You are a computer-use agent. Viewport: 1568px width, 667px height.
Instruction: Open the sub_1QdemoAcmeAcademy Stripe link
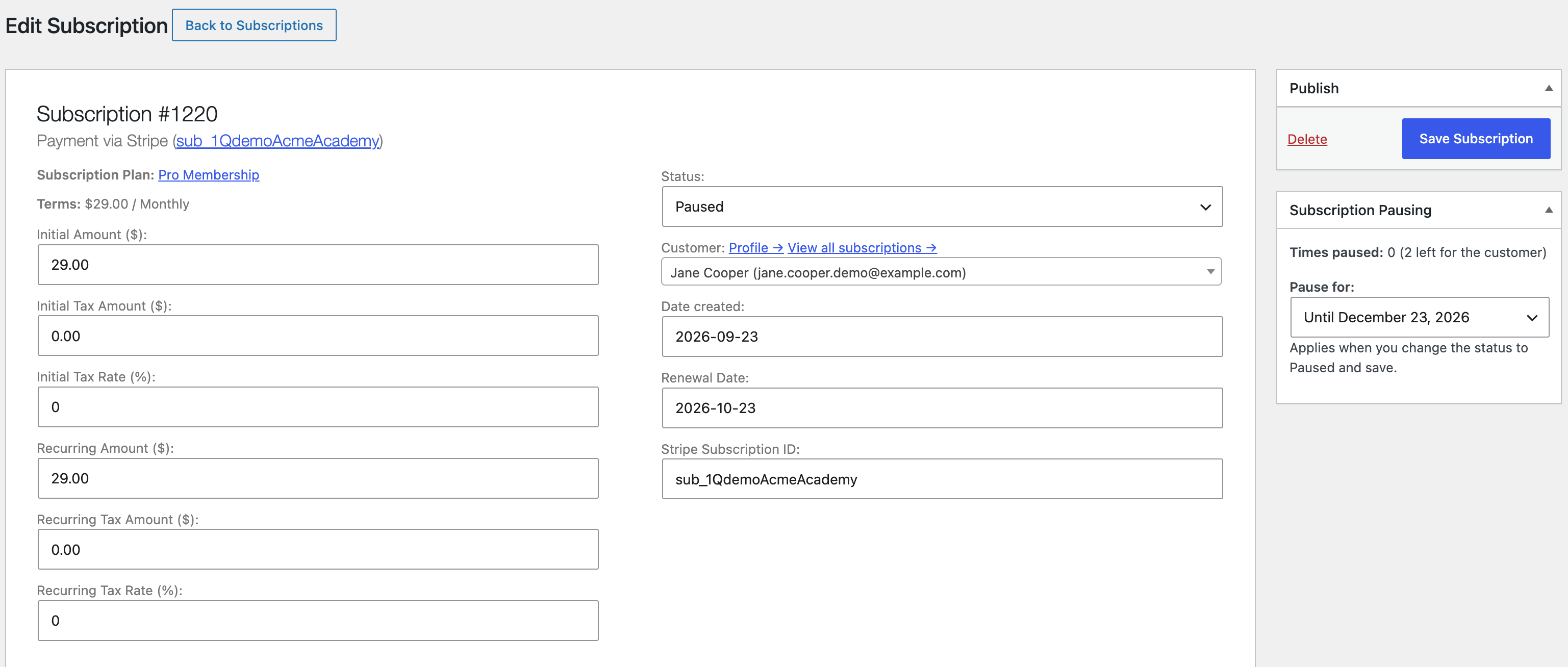(278, 141)
